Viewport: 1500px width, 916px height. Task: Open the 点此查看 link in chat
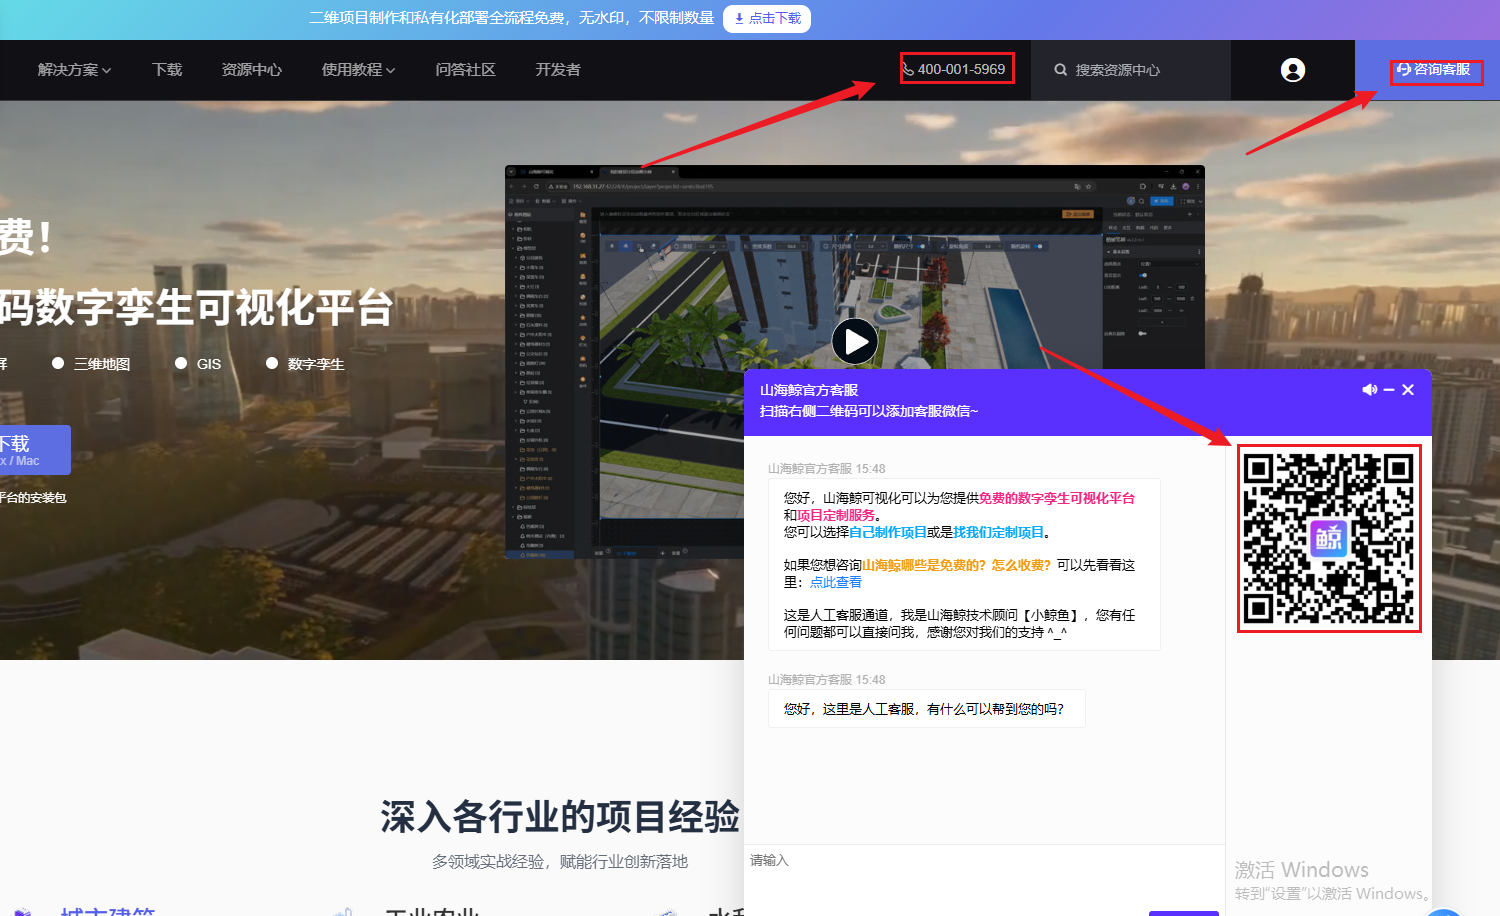coord(835,582)
